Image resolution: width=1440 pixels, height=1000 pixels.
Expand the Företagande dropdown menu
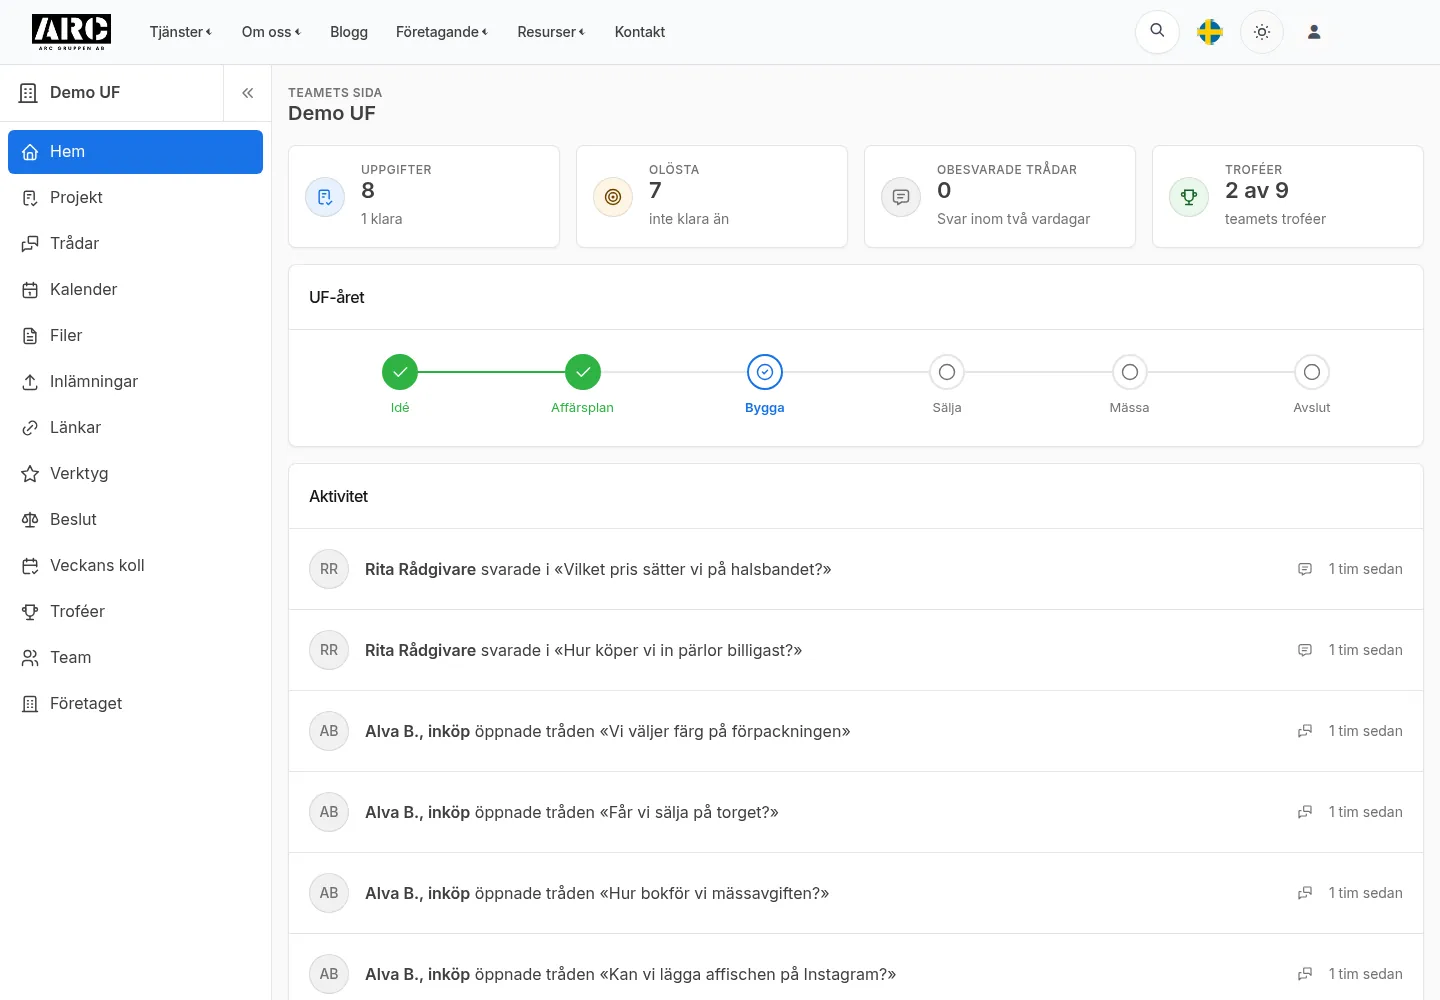(x=442, y=32)
